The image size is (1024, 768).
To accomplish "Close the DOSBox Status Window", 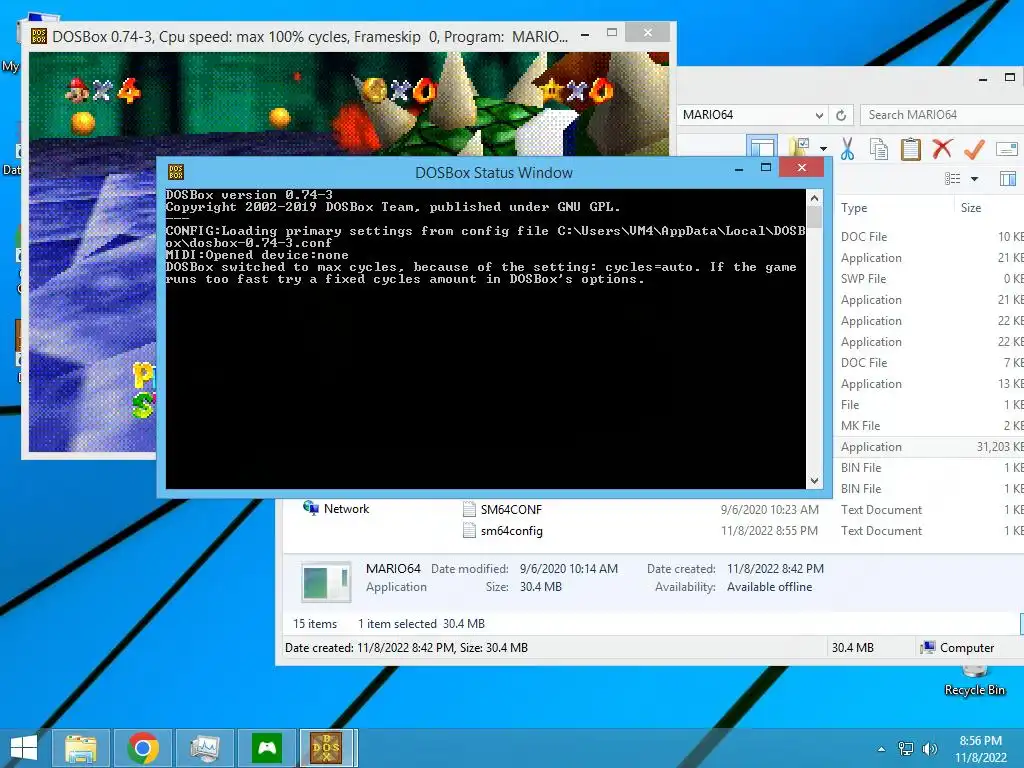I will tap(802, 168).
